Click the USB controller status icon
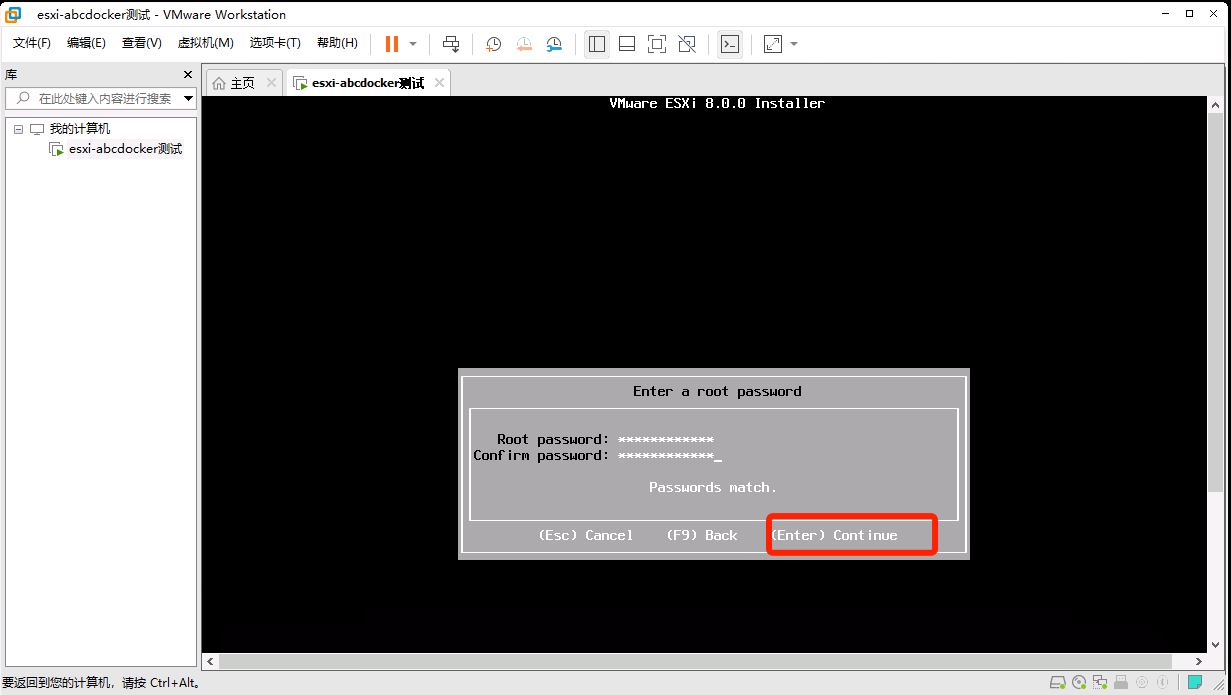This screenshot has height=695, width=1231. point(1121,682)
